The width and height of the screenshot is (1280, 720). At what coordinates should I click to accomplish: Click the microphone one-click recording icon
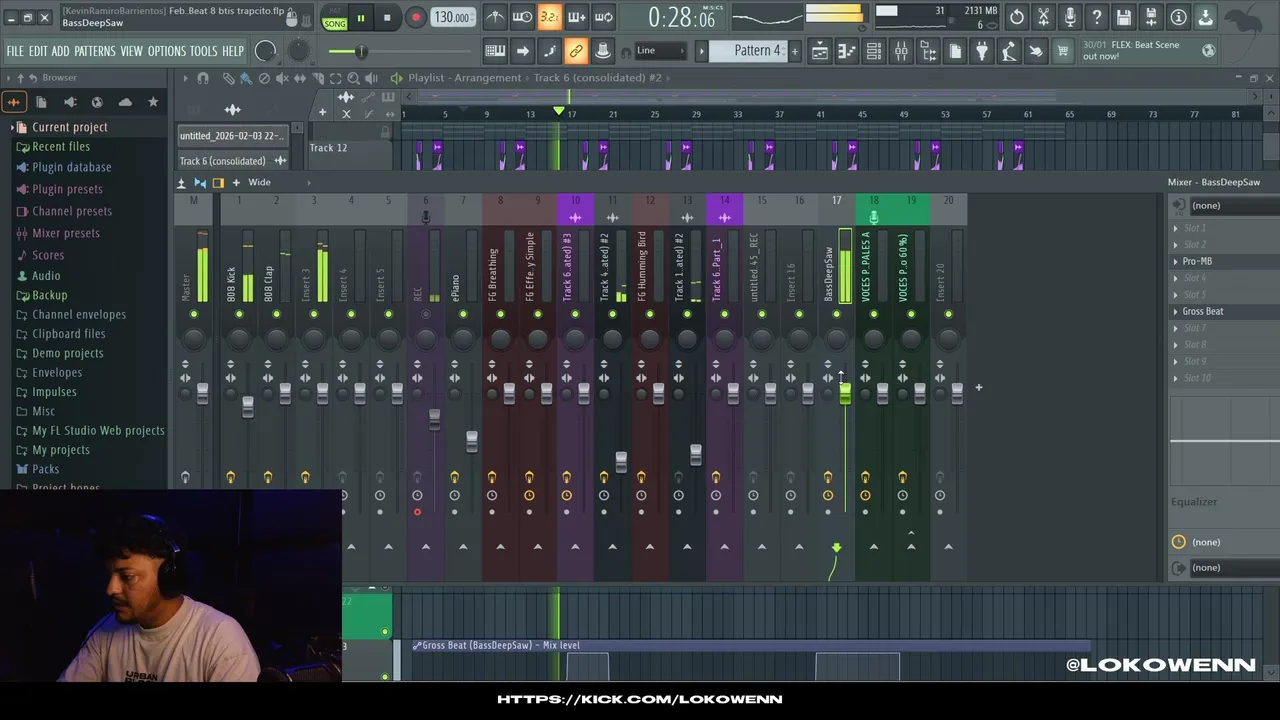pos(1070,17)
